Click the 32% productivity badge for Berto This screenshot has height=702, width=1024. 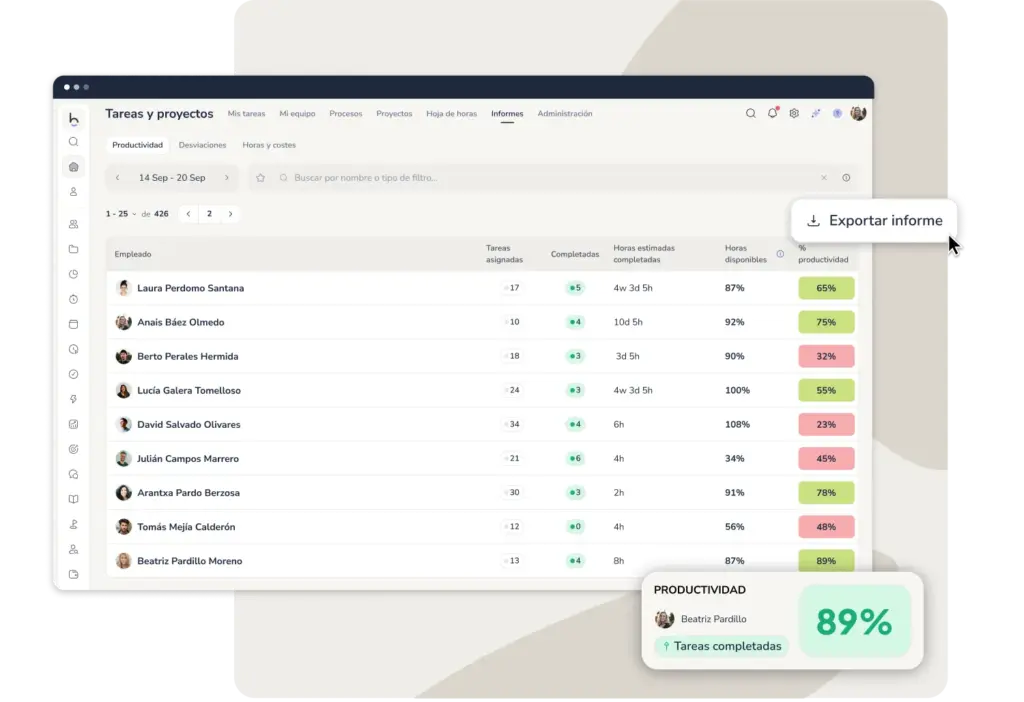[x=826, y=357]
